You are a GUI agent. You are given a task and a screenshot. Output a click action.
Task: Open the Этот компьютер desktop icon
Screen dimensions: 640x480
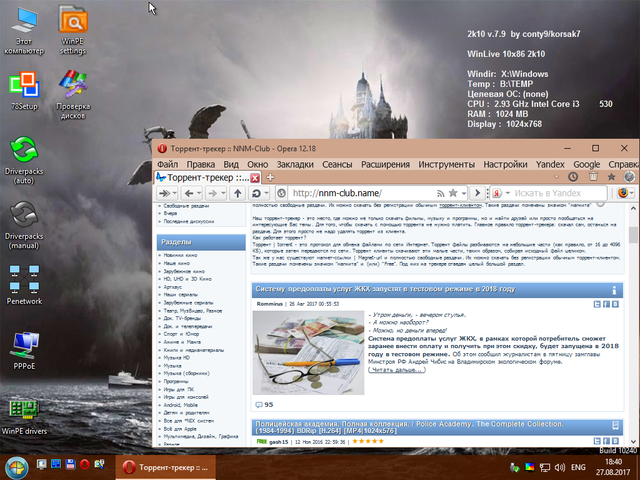[24, 31]
